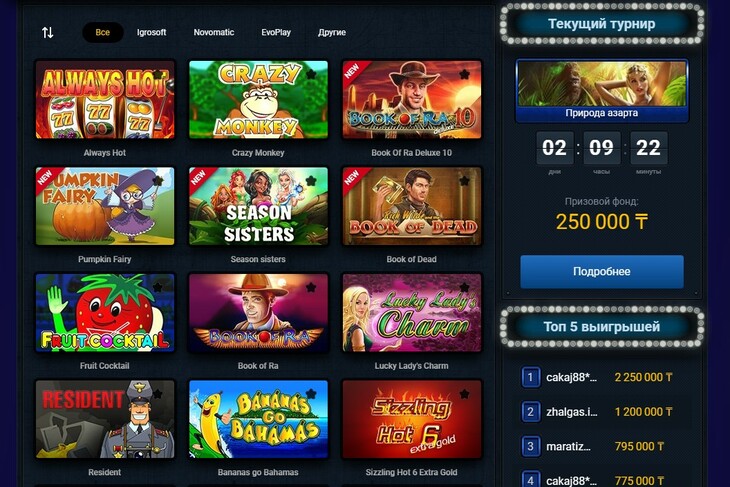Launch the Lucky Lady's Charm game

(x=412, y=312)
